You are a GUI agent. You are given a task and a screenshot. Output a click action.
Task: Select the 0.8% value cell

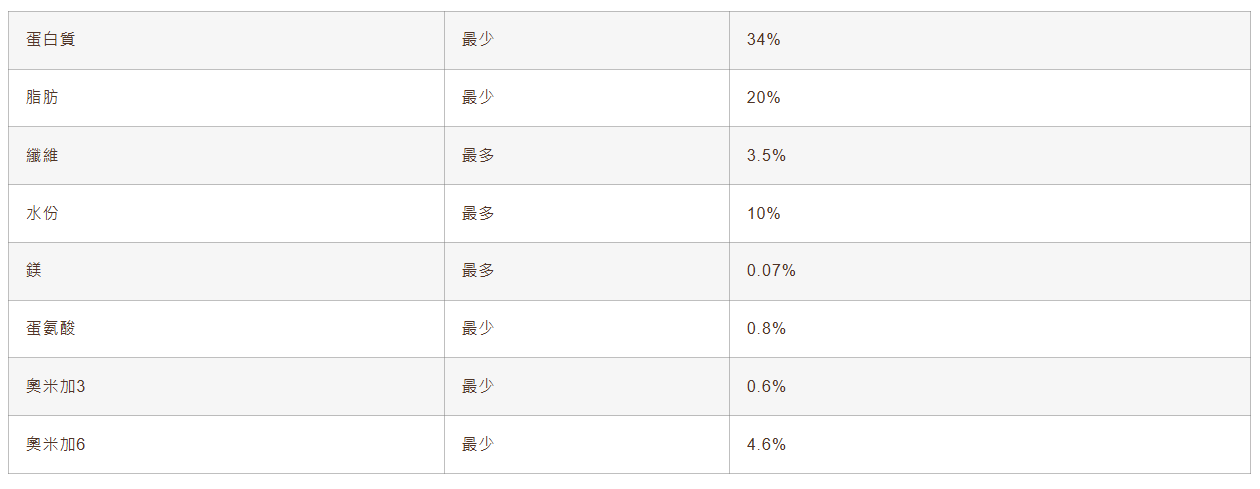click(x=766, y=329)
